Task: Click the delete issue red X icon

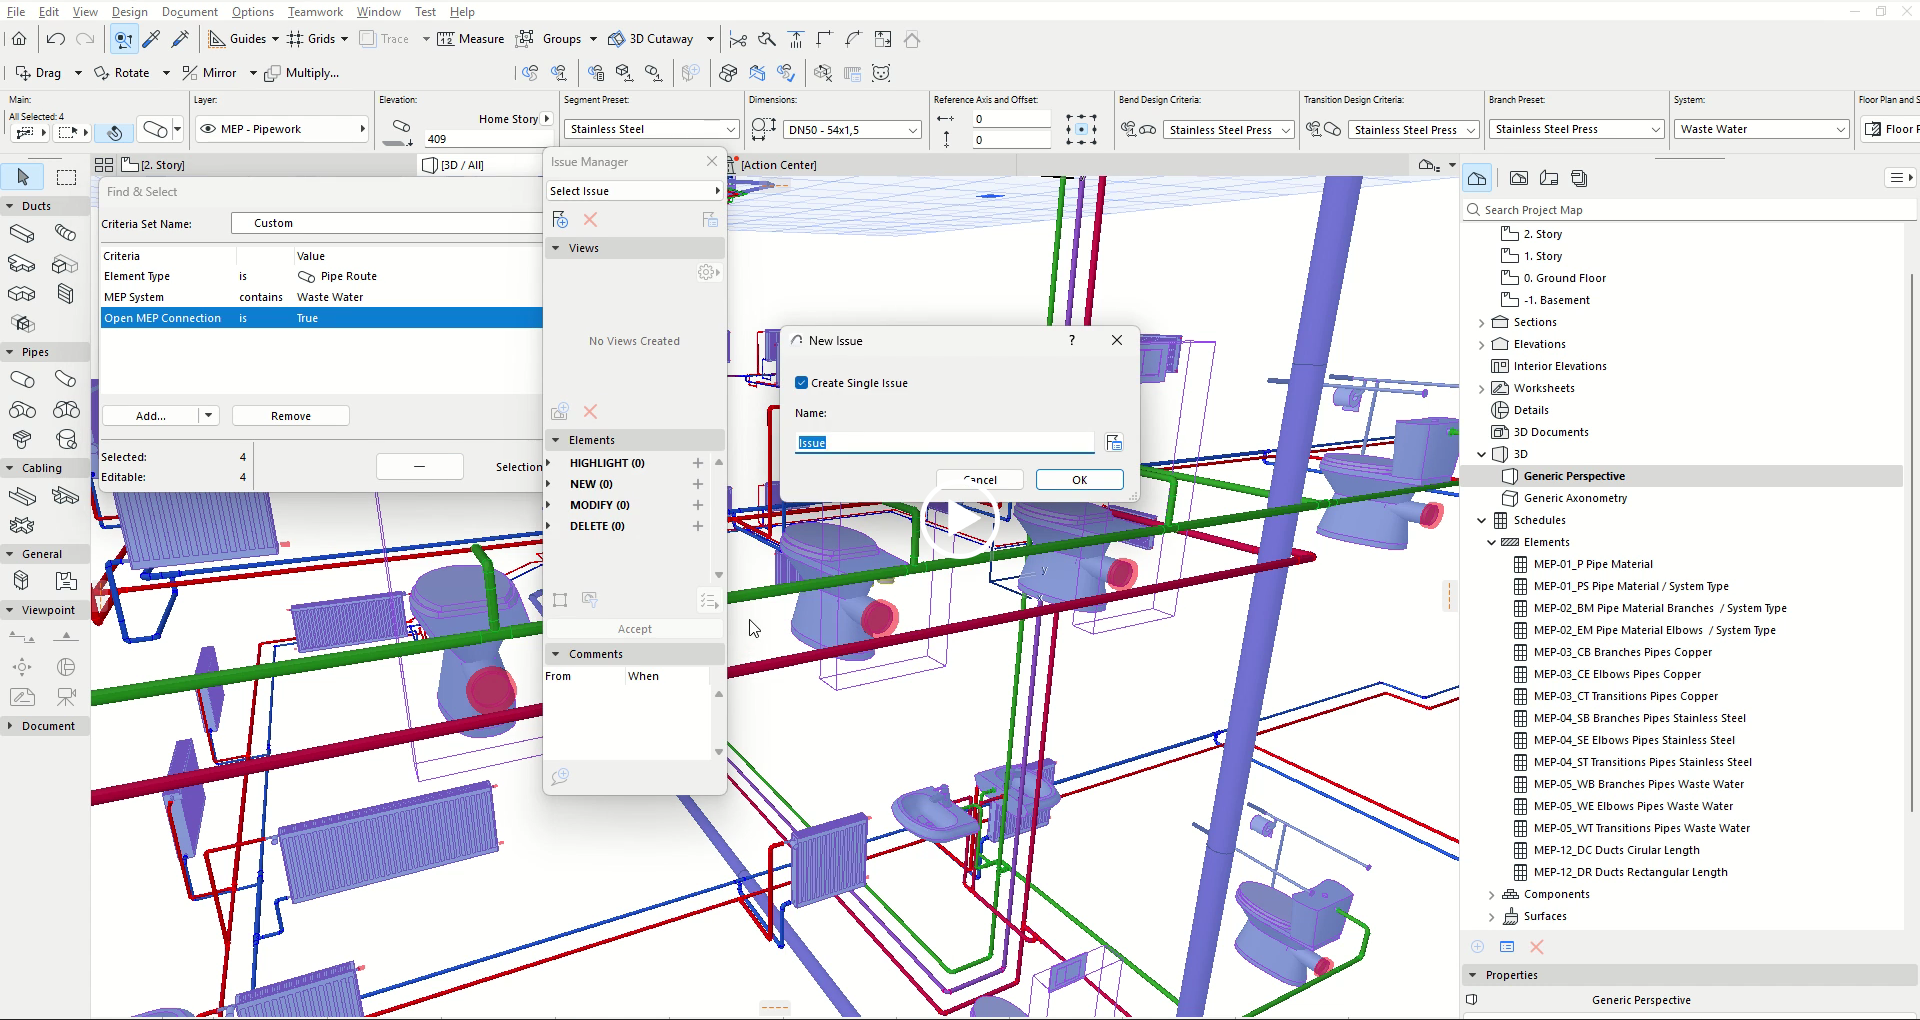Action: coord(590,220)
